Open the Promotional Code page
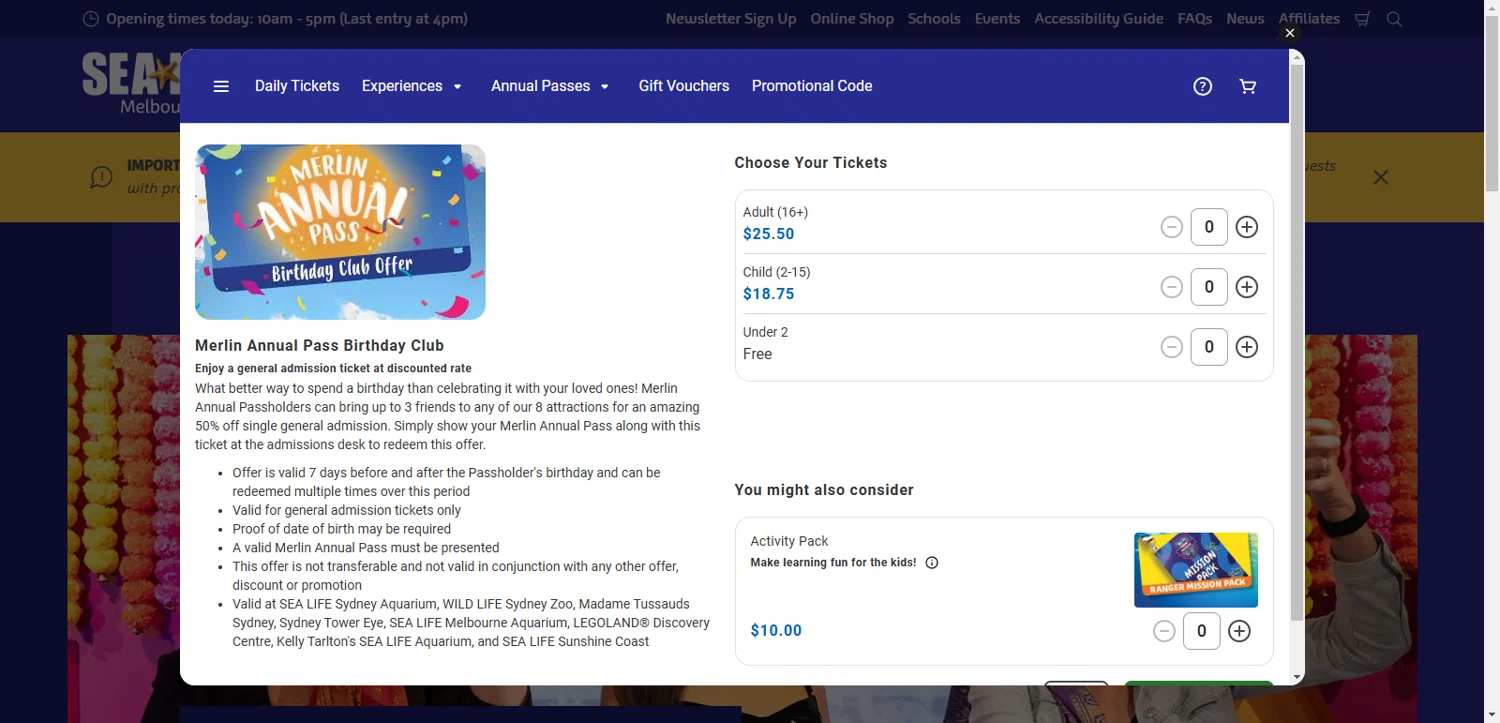1500x723 pixels. [812, 86]
